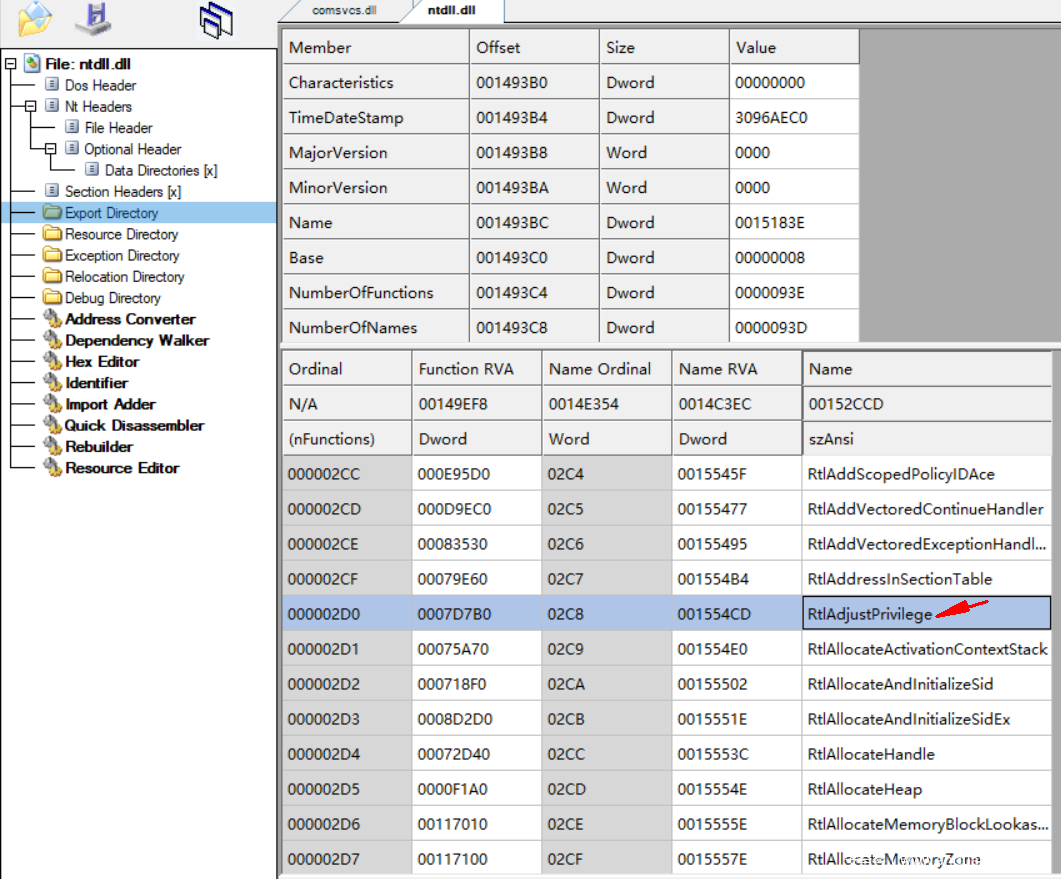Click the ordinal cell 000002D0
The width and height of the screenshot is (1061, 879).
click(346, 614)
